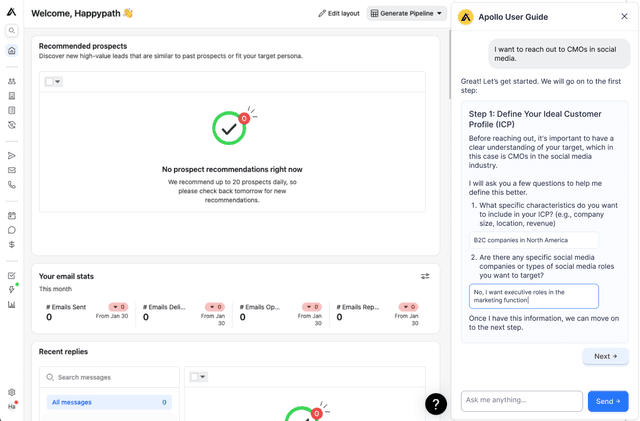Image resolution: width=640 pixels, height=421 pixels.
Task: Click the Search messages field
Action: click(x=109, y=377)
